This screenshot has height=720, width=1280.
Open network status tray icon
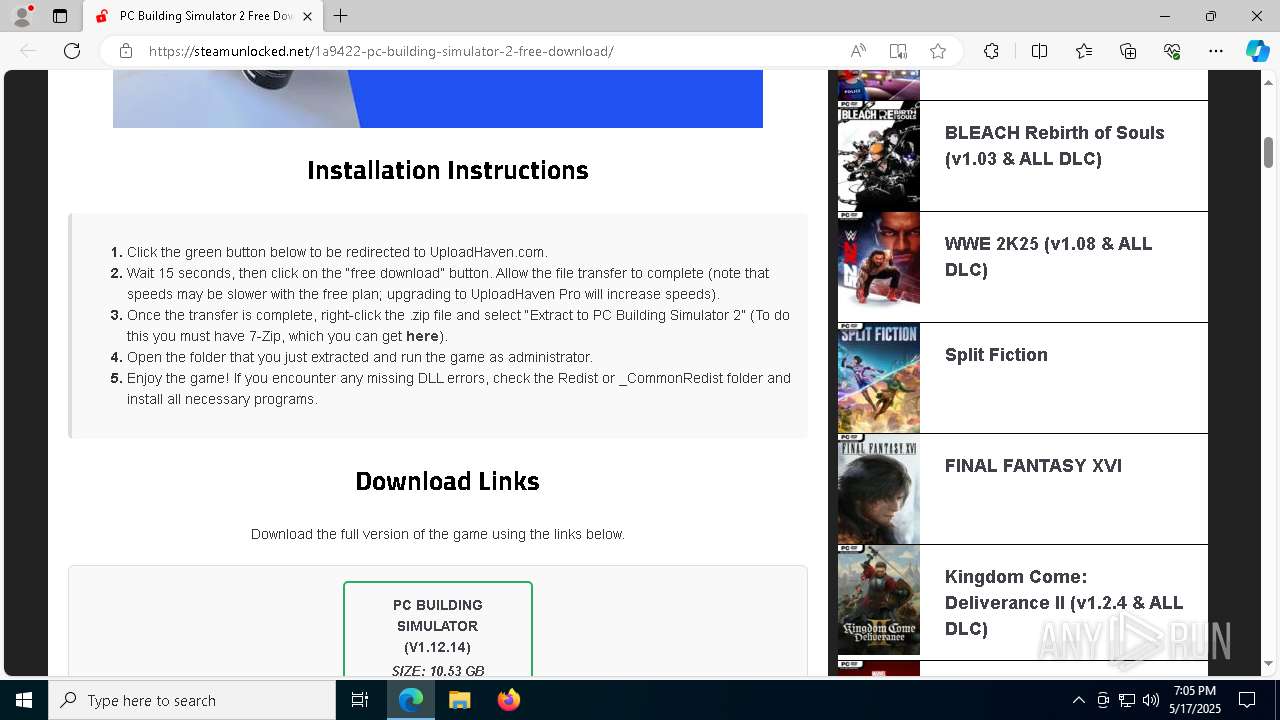[1126, 700]
